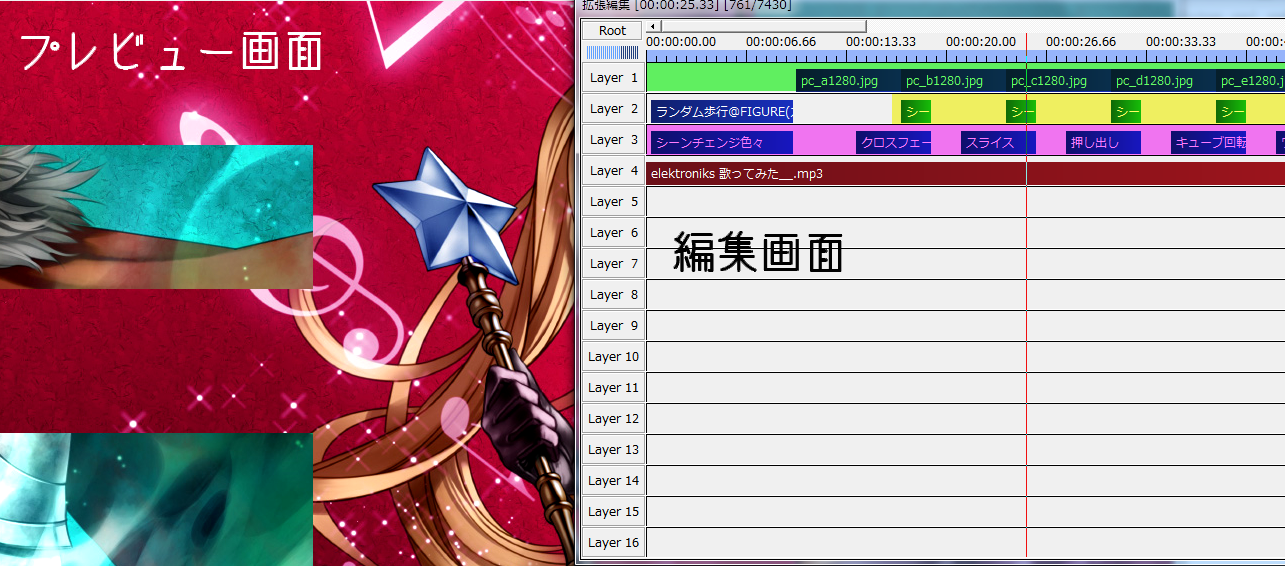Toggle visibility of Layer 15

(614, 512)
